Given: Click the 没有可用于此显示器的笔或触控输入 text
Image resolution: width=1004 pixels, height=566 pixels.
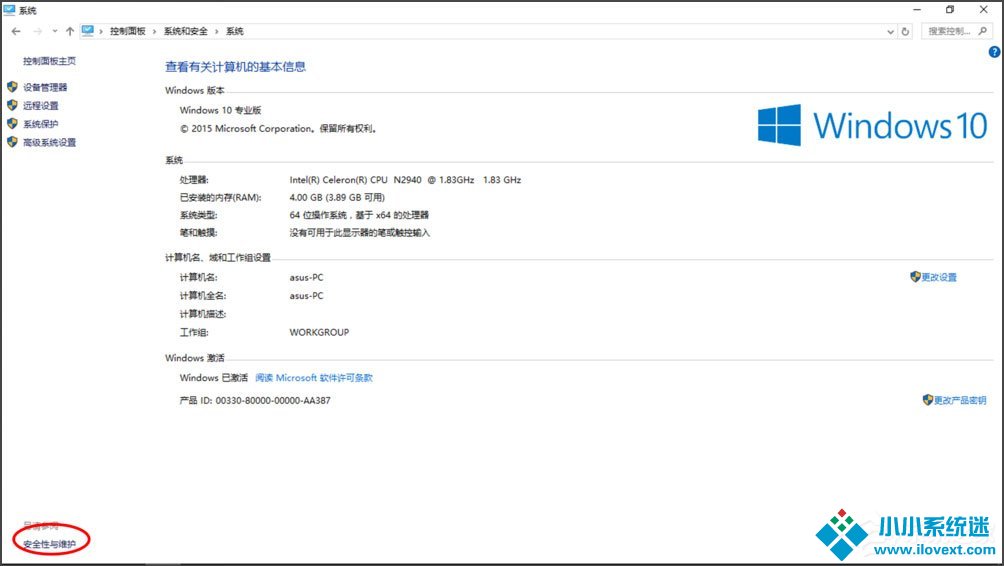Looking at the screenshot, I should coord(360,233).
